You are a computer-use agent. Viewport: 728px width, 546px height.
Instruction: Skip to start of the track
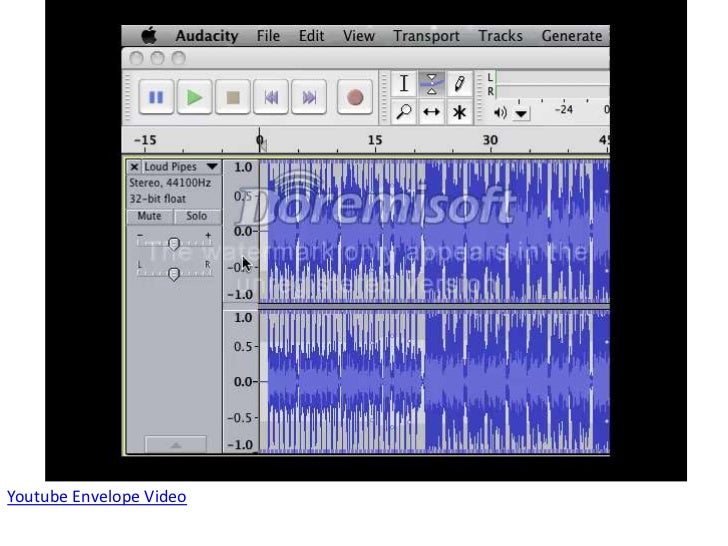pos(271,97)
